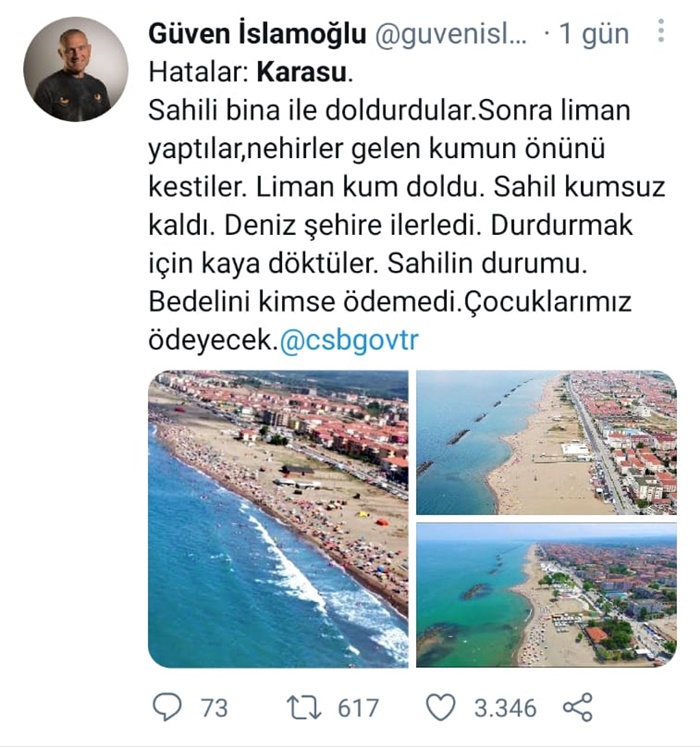View the 617 retweets count
Viewport: 700px width, 748px height.
[x=358, y=708]
